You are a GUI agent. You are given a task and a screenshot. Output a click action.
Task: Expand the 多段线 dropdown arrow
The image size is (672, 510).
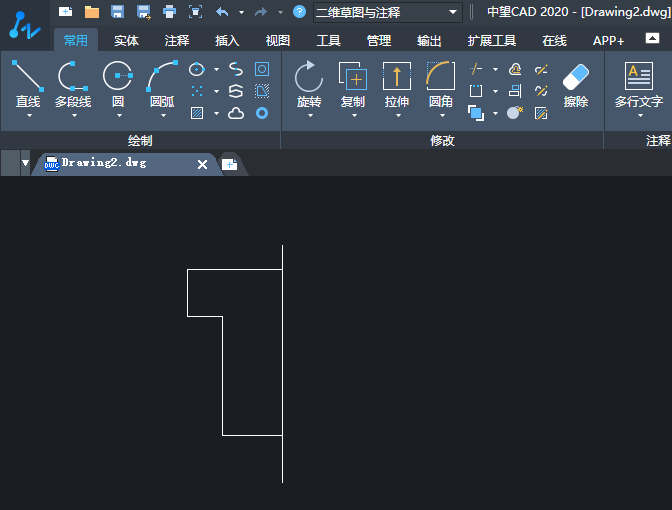click(74, 116)
